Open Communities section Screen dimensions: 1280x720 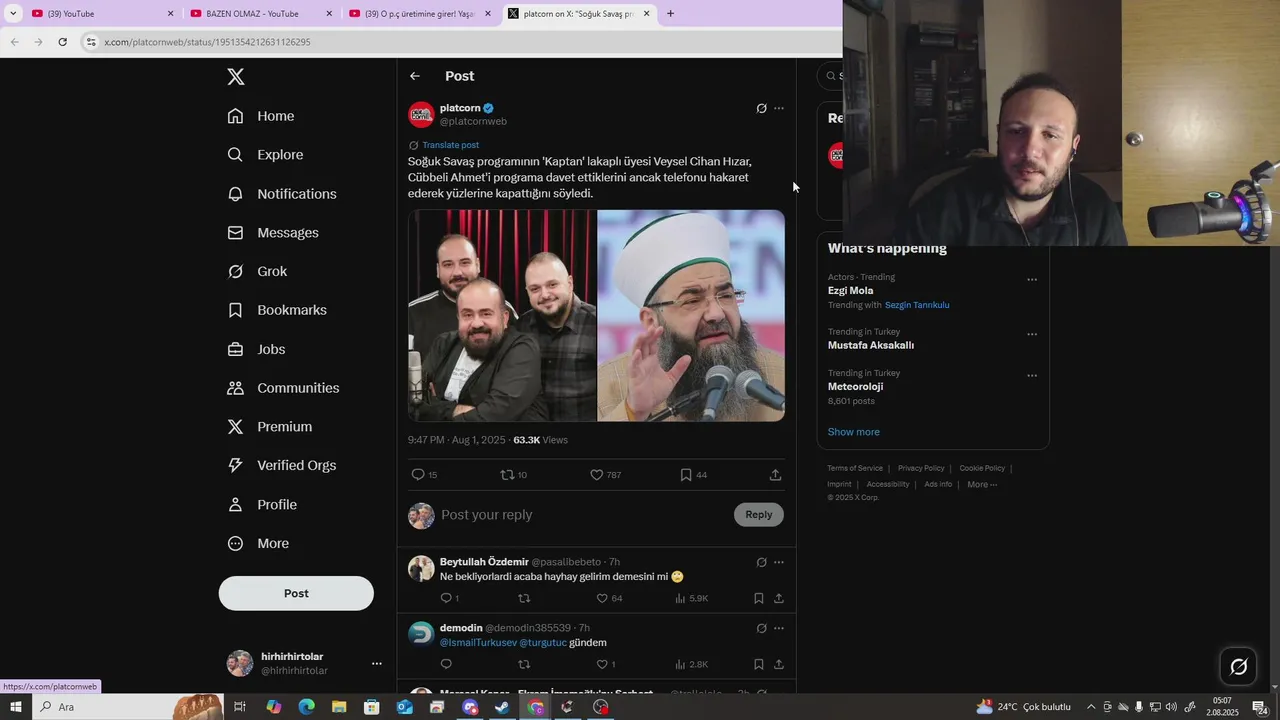[x=283, y=388]
